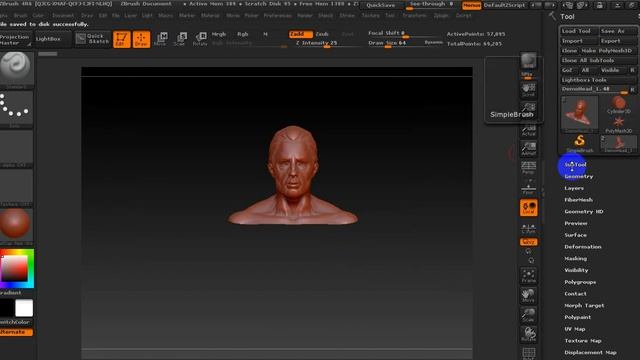Open the stroke type dots selector

click(16, 108)
